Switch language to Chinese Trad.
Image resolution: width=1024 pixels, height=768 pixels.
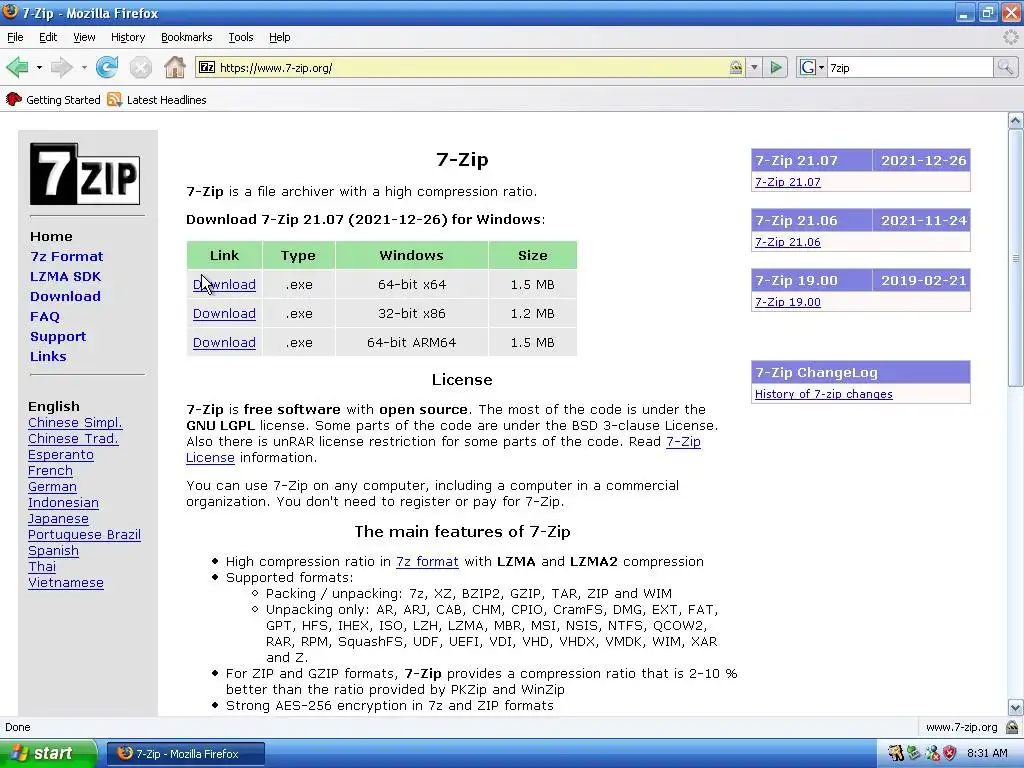click(x=73, y=439)
